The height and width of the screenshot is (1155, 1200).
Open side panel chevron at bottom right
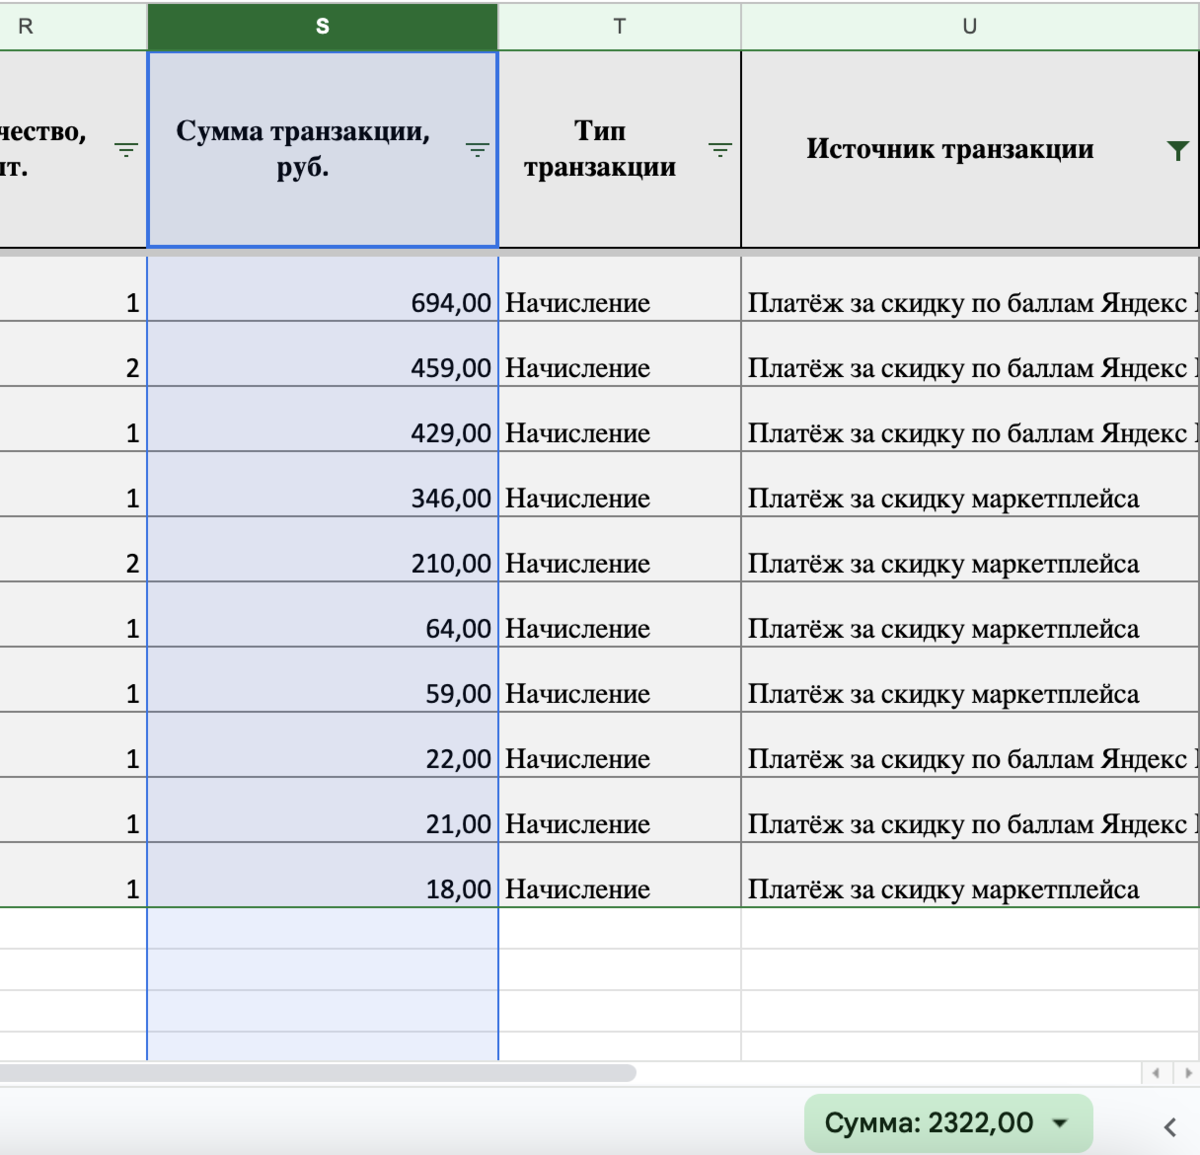pyautogui.click(x=1170, y=1127)
